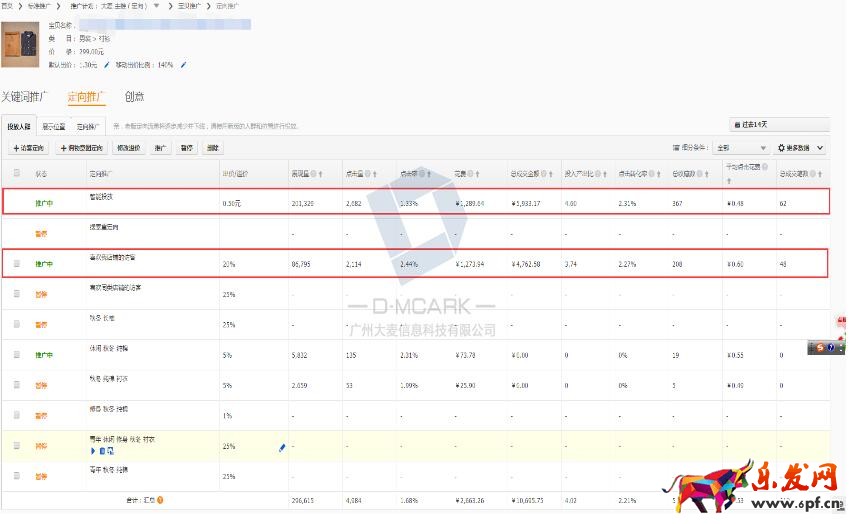Click pencil icon beside 移动出价比例 140%
Screen dimensions: 850x524
pos(183,65)
